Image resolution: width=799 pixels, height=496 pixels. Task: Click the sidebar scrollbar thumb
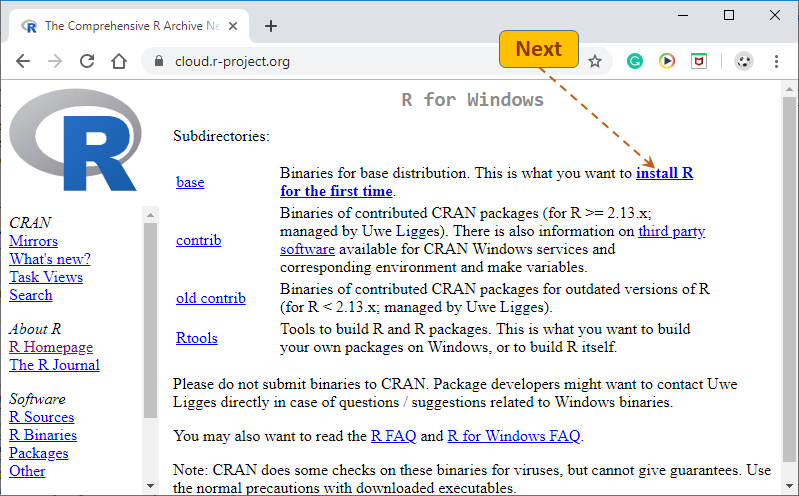click(x=150, y=320)
